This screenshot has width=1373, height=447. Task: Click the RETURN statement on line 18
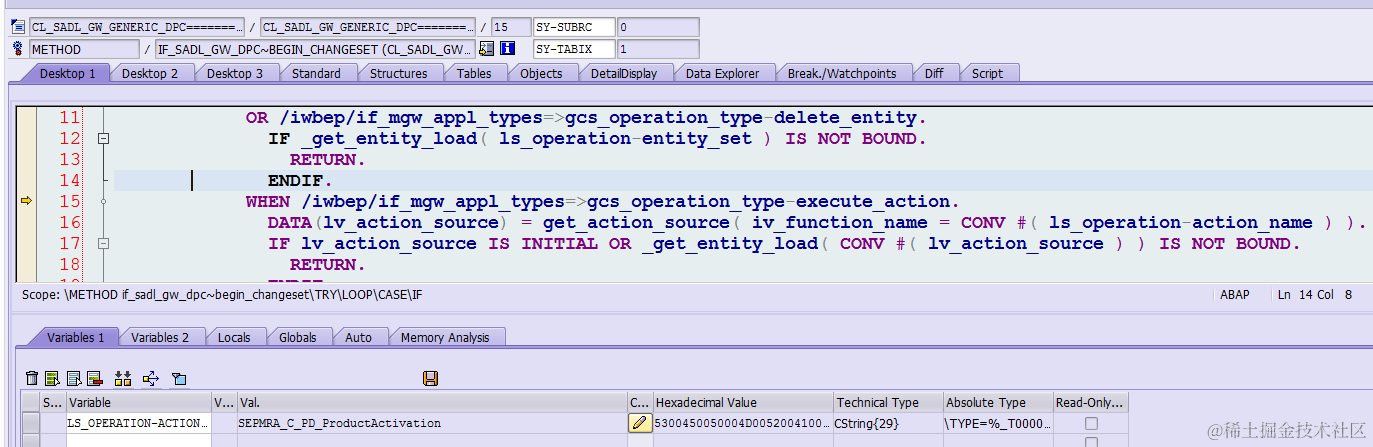click(x=327, y=265)
